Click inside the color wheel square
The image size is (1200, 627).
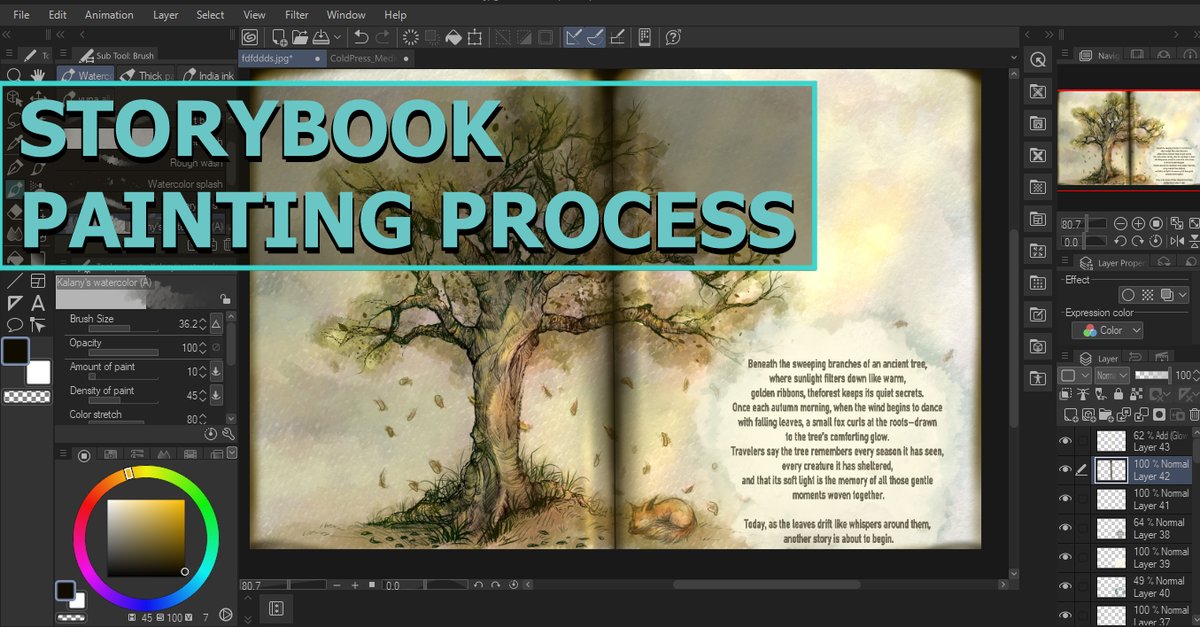[146, 537]
